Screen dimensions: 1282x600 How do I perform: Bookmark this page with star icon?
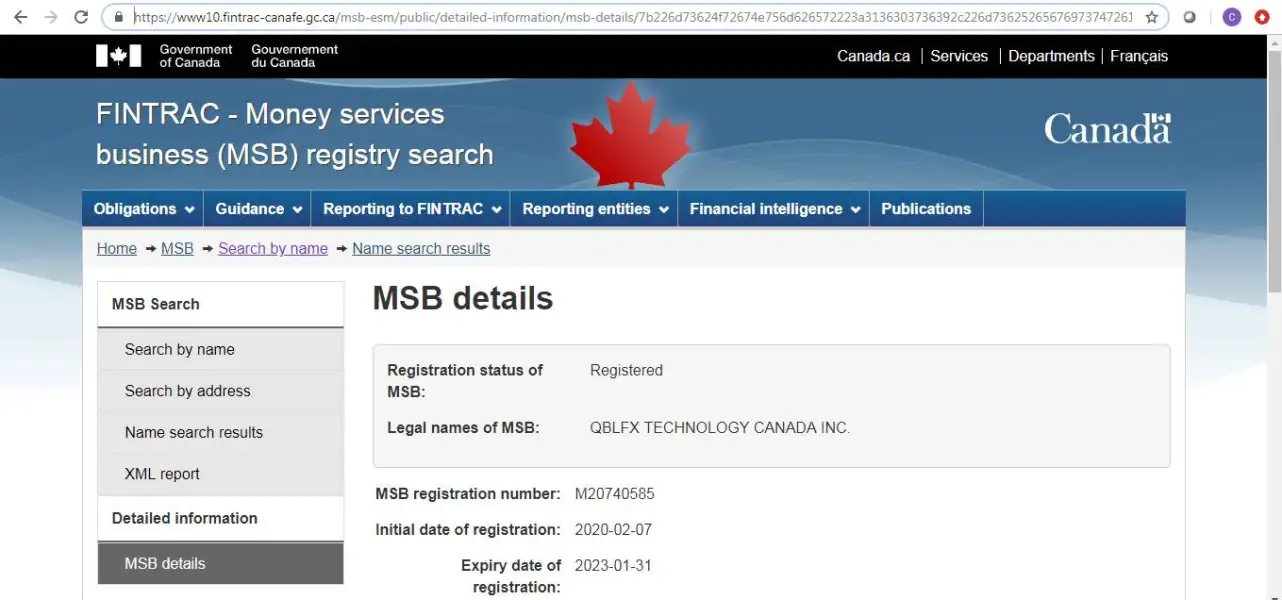click(1152, 17)
